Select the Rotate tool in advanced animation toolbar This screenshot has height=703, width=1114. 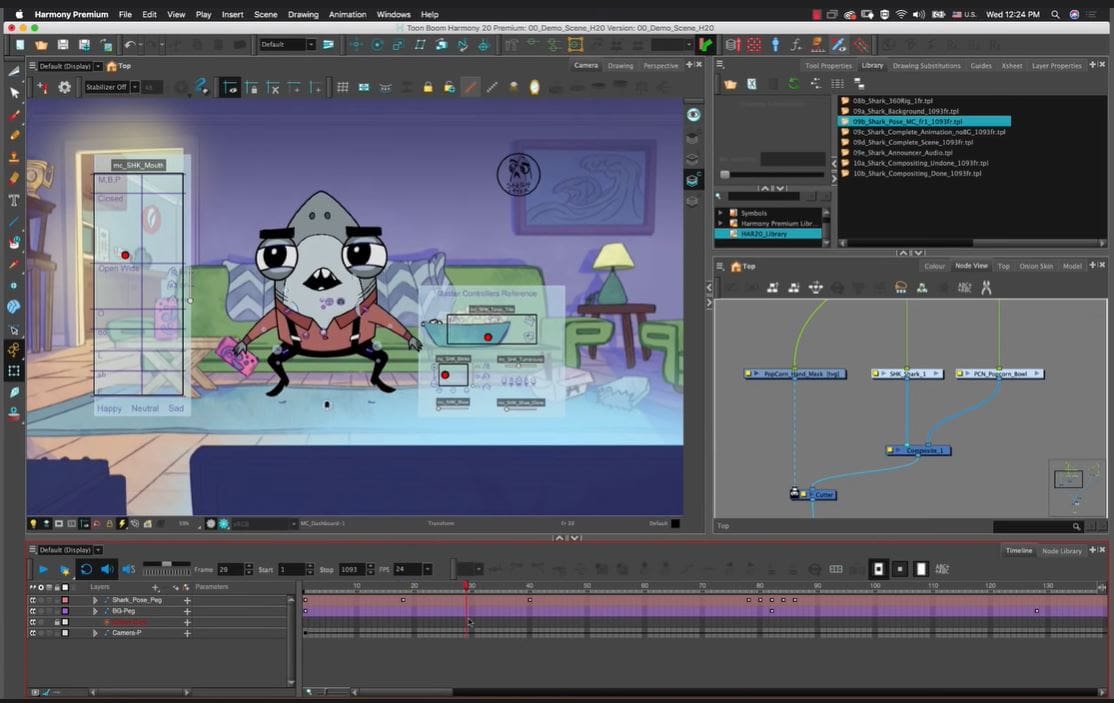pyautogui.click(x=377, y=45)
